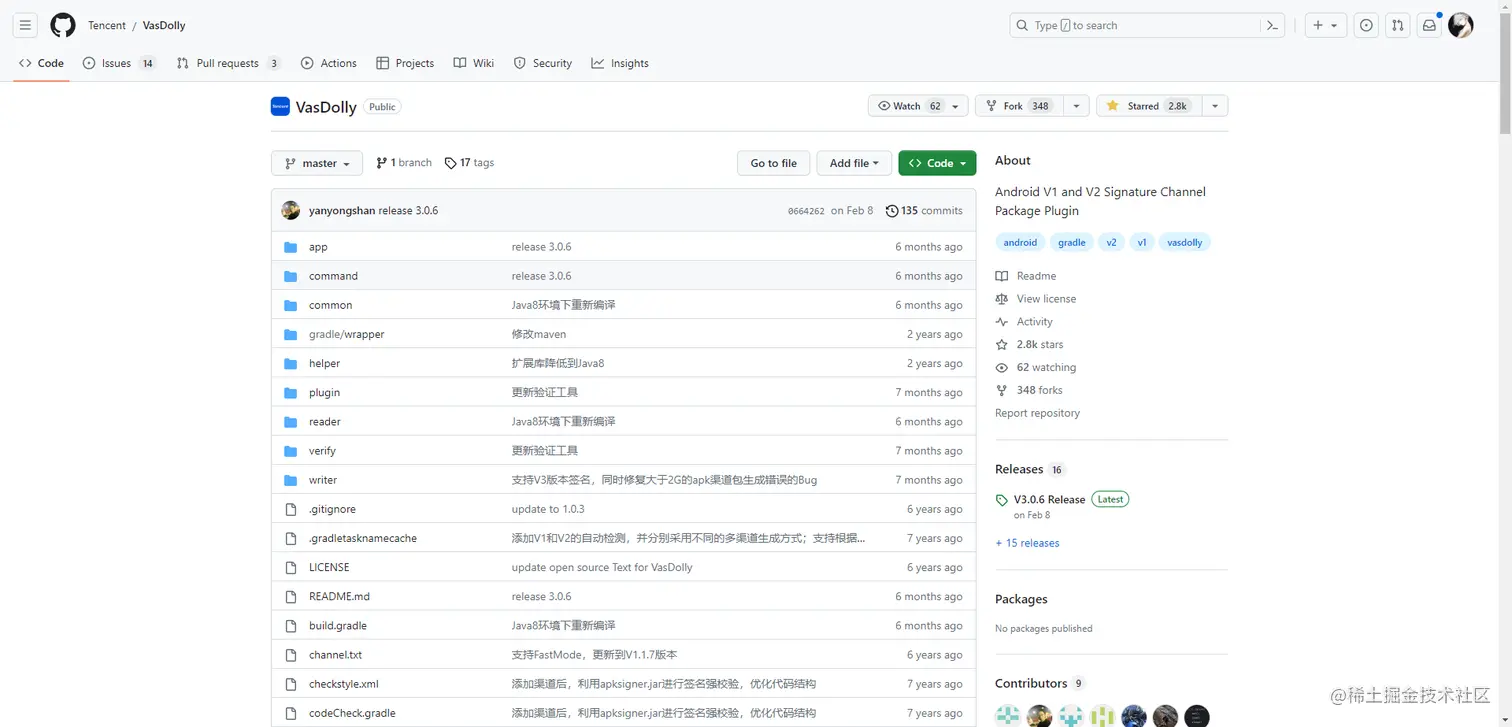Open the 1 branch link

404,163
